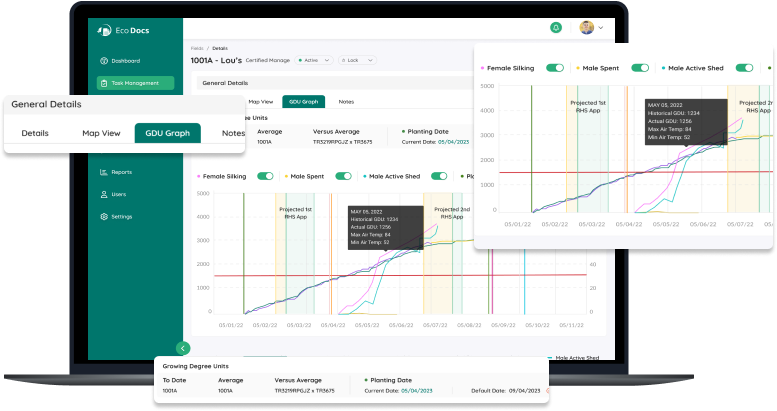Toggle Male Active Shed switch in floating chart card
Screen dimensions: 777x411
744,68
